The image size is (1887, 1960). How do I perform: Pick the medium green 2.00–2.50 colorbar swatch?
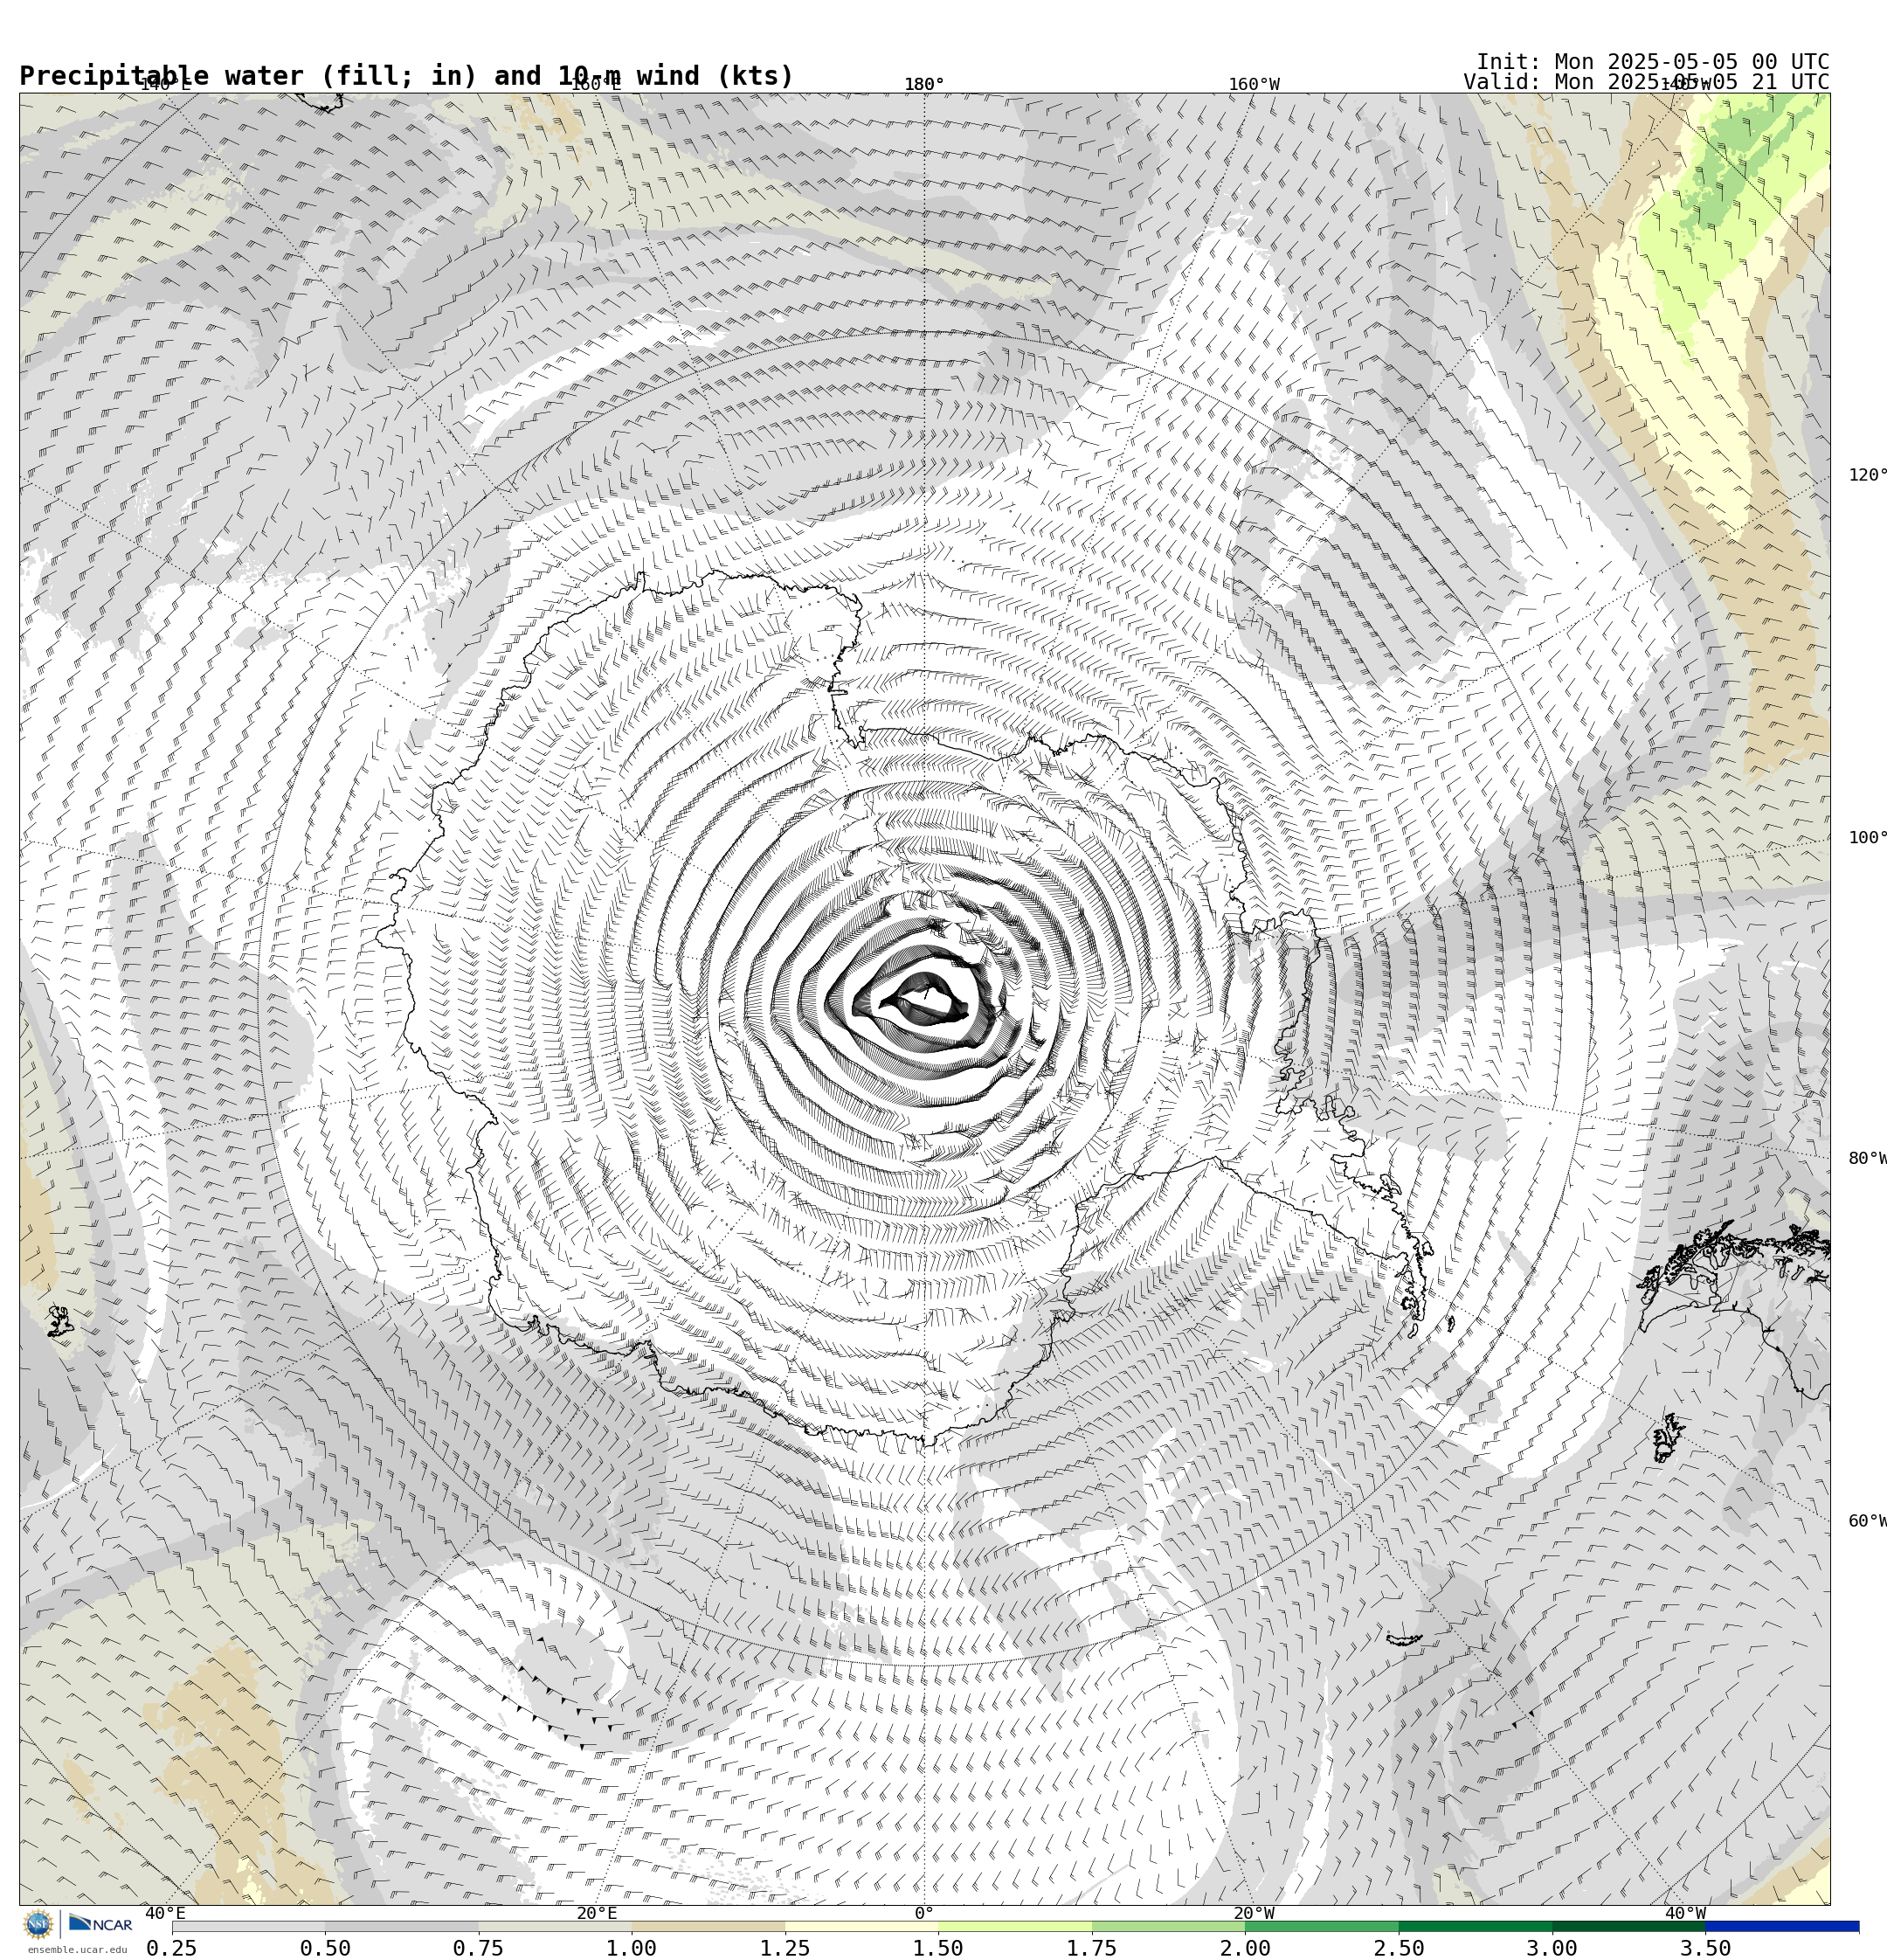[x=1322, y=1926]
